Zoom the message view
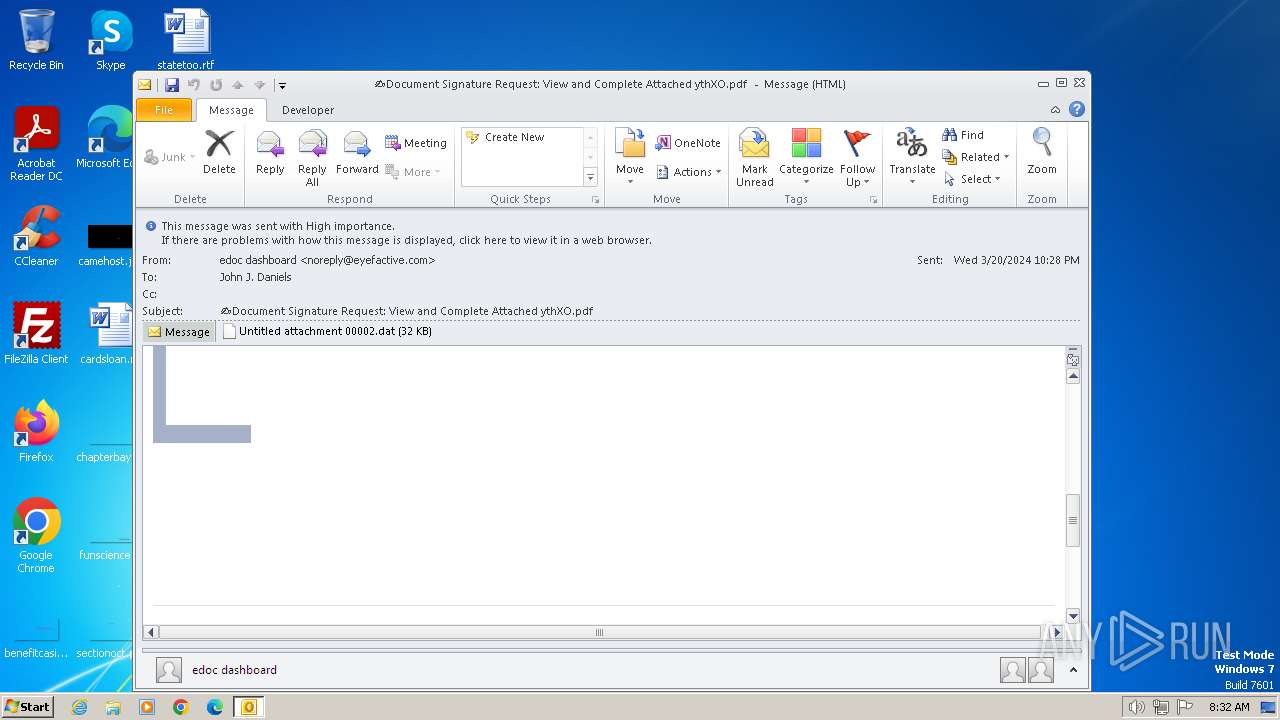Image resolution: width=1280 pixels, height=720 pixels. [1042, 153]
